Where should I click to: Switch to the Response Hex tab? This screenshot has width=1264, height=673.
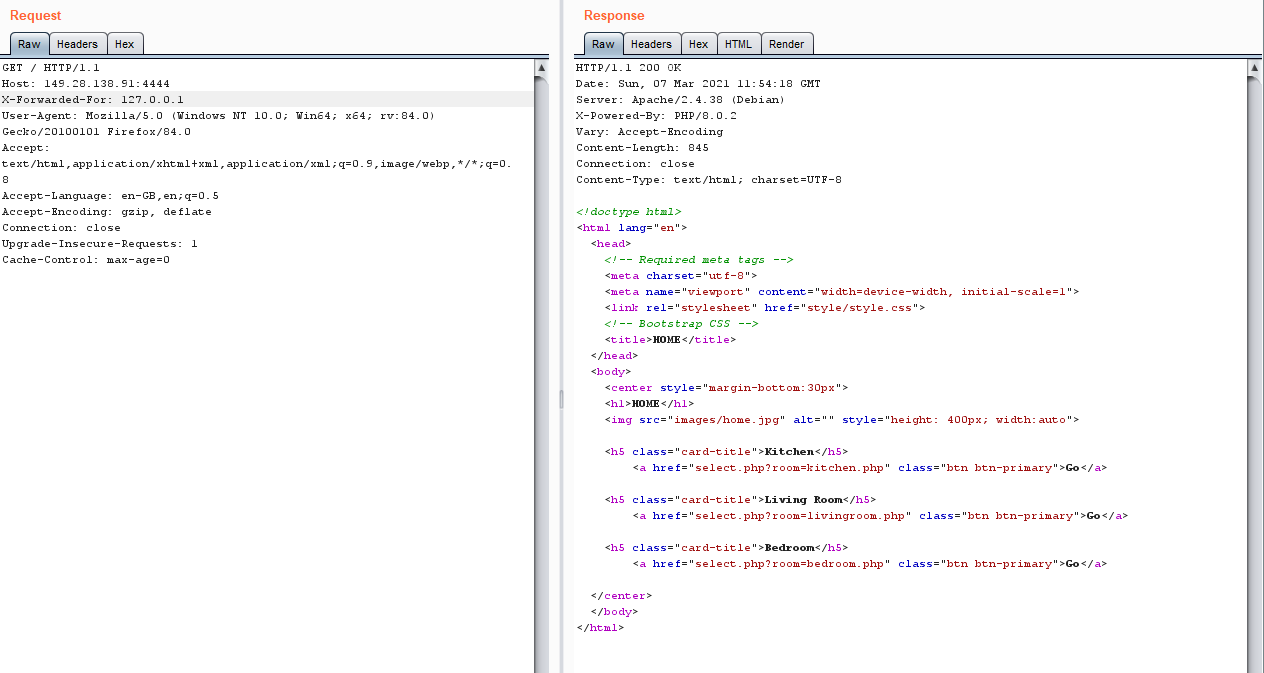tap(698, 44)
